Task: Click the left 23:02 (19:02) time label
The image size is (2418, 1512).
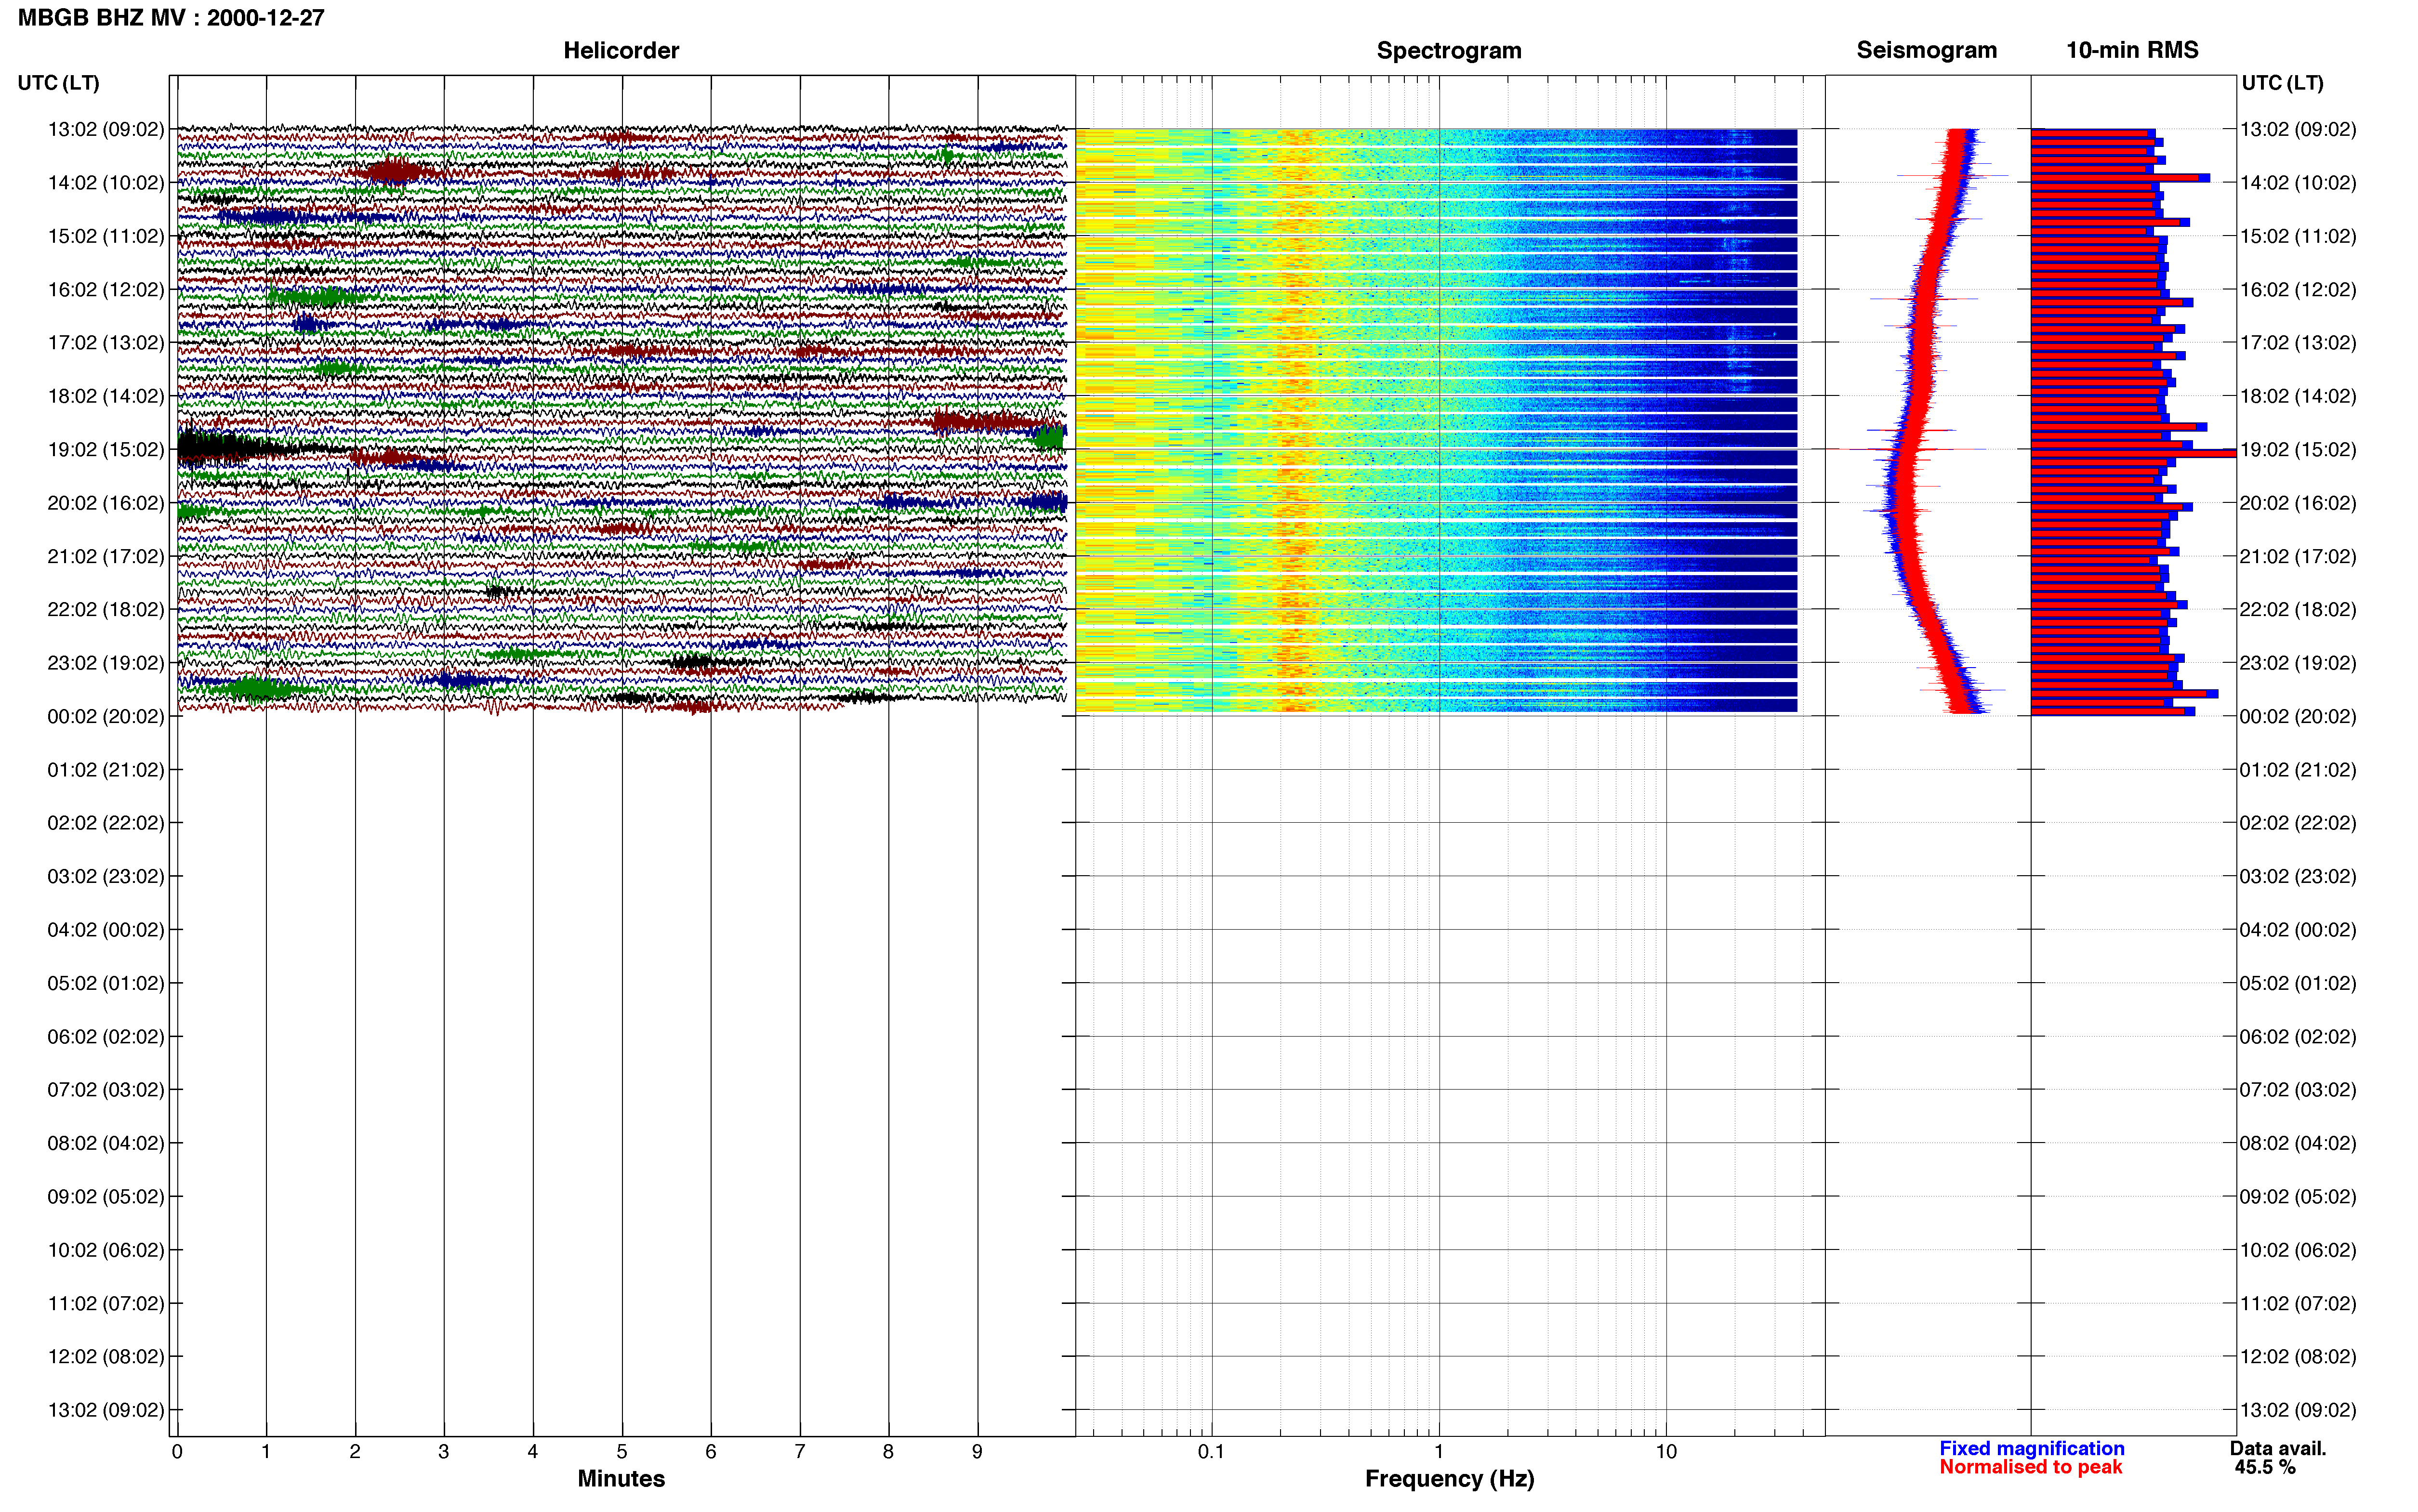Action: (x=106, y=663)
